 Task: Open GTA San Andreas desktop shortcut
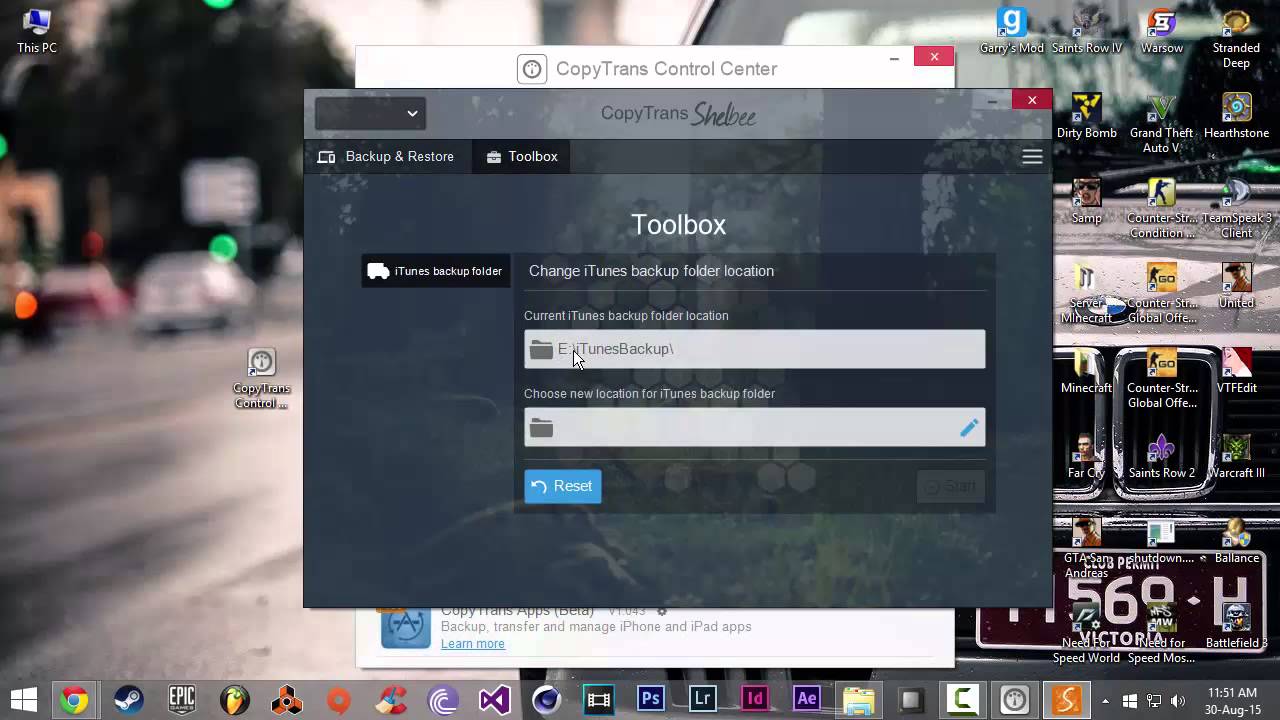[x=1087, y=548]
